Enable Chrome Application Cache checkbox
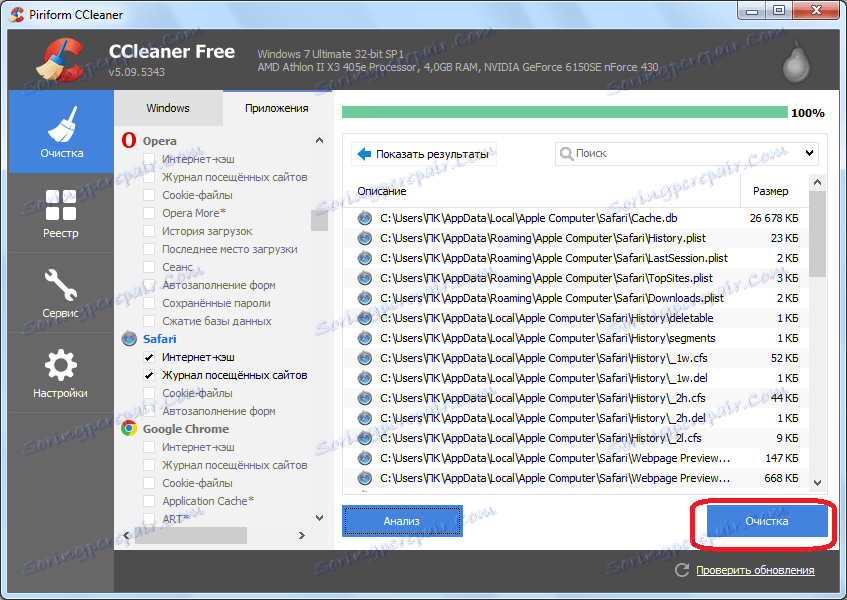Viewport: 847px width, 600px height. [149, 501]
